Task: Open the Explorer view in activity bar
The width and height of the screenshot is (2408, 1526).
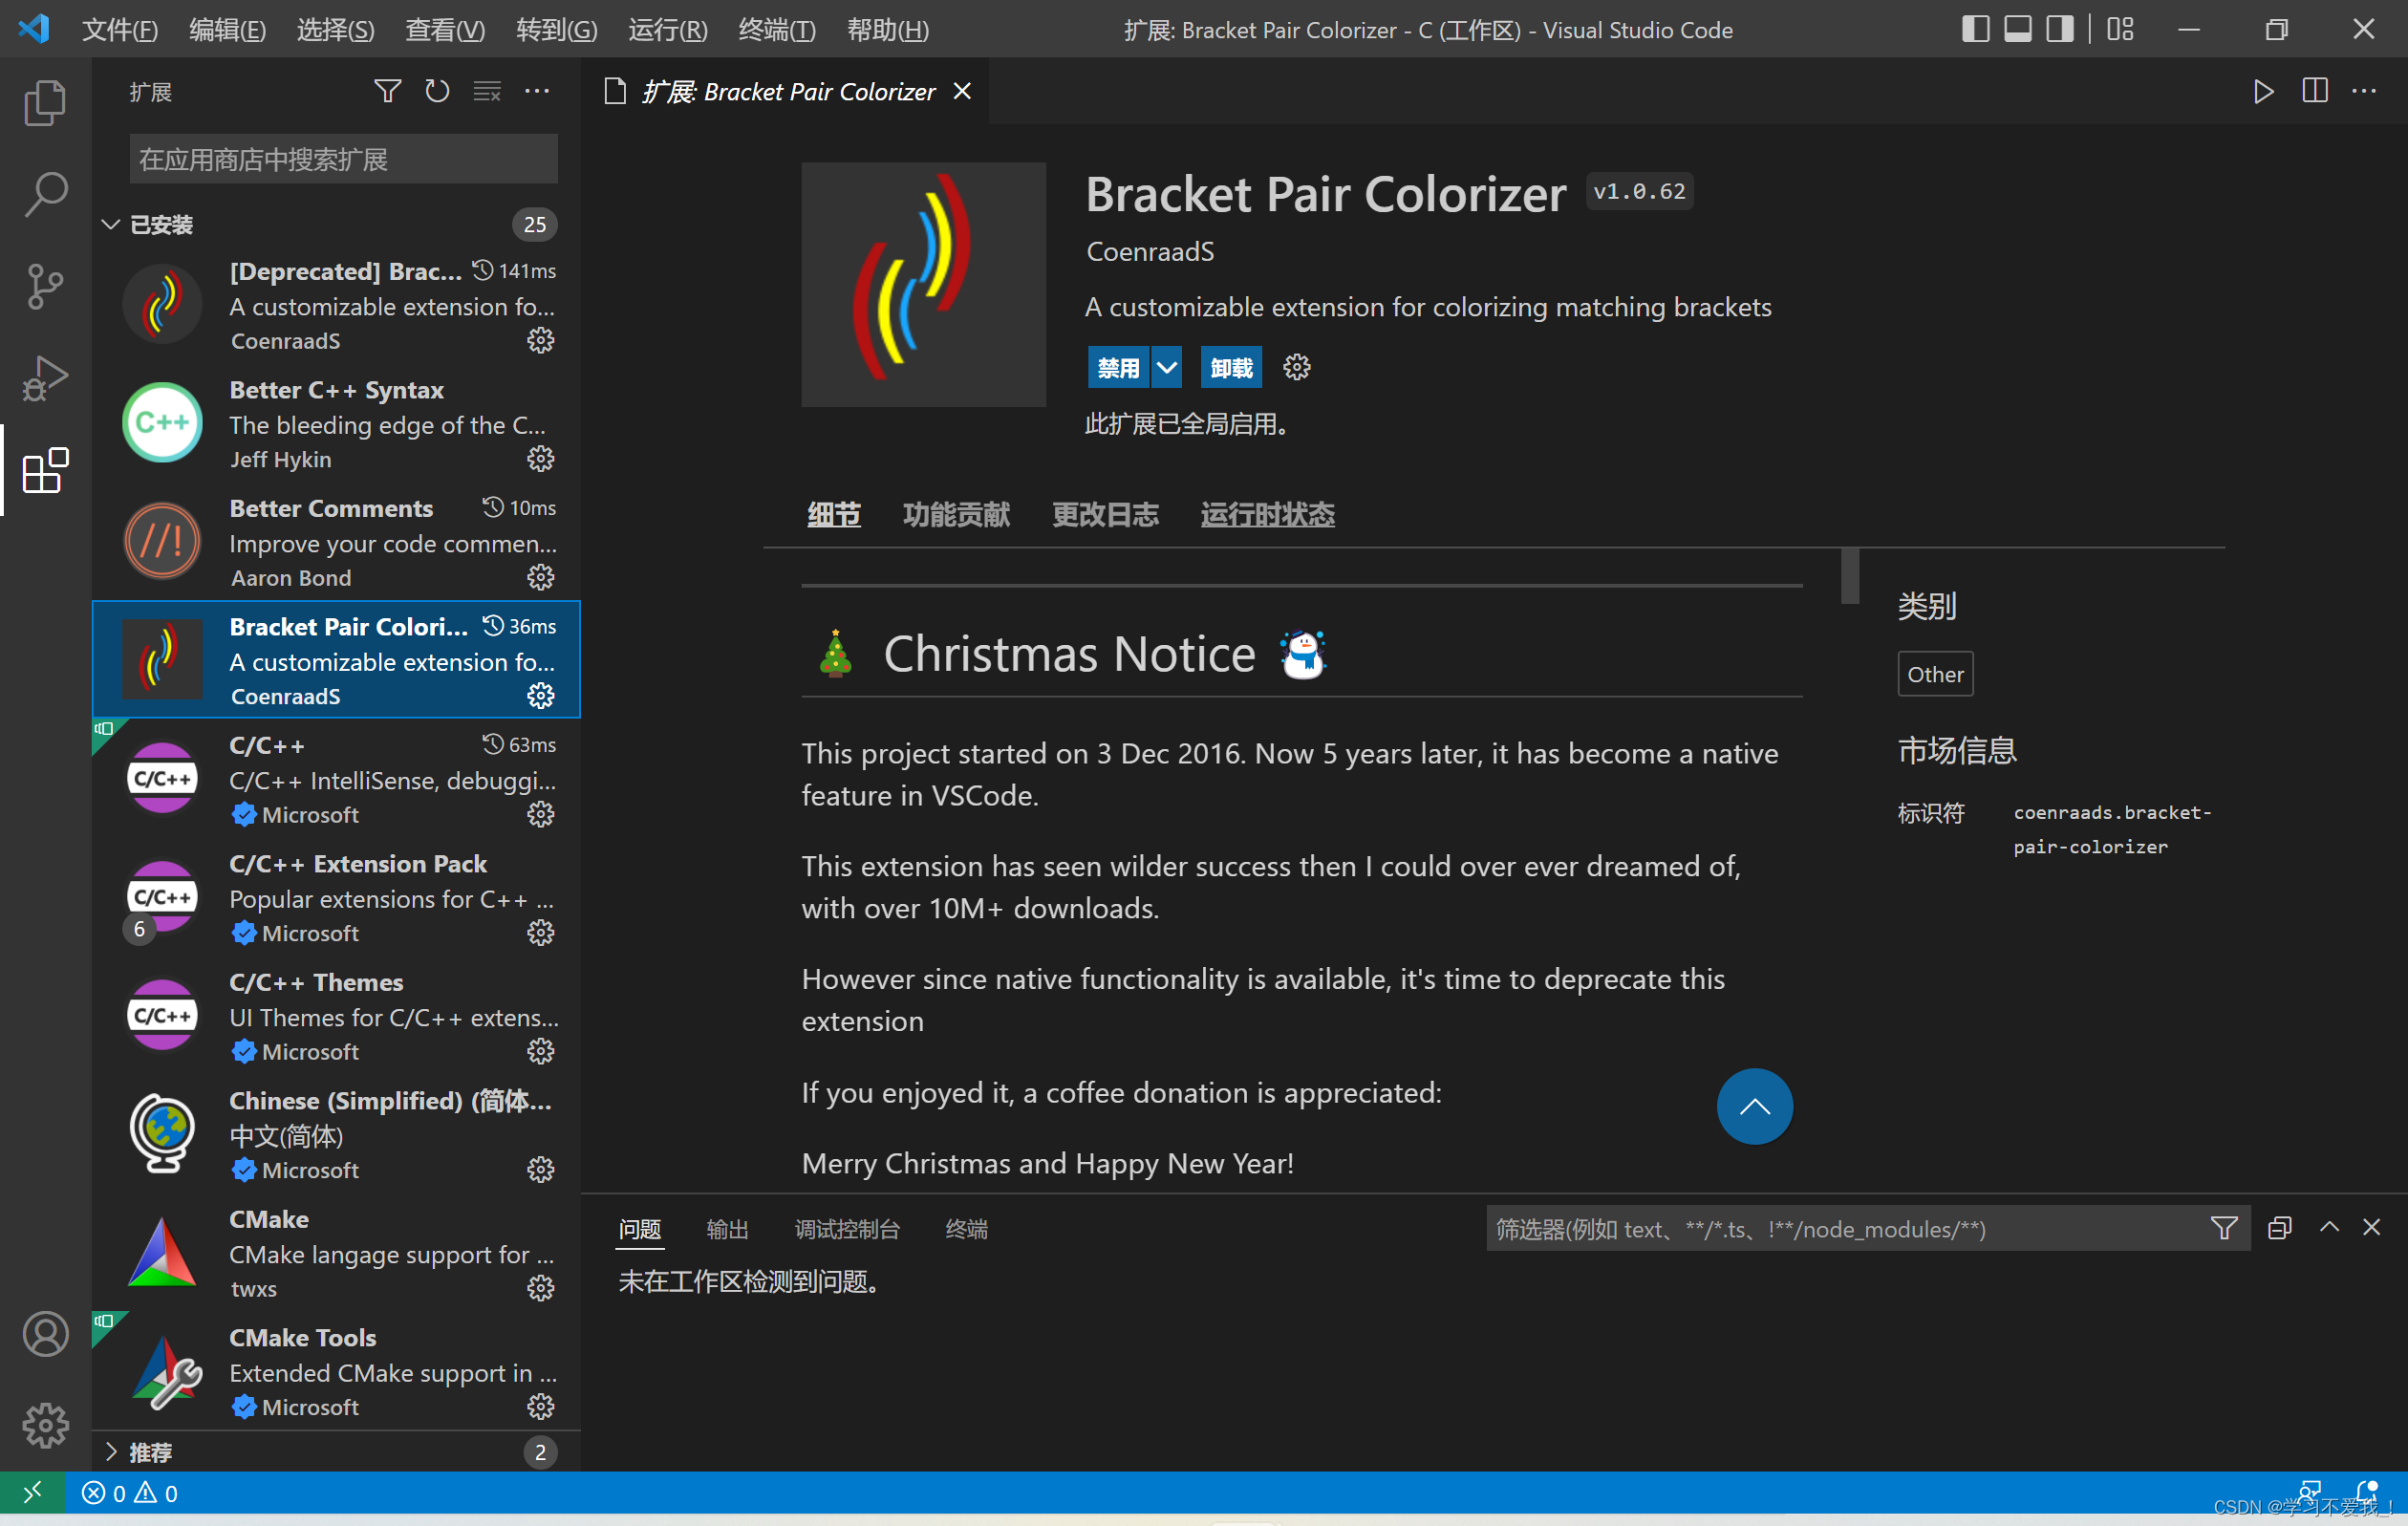Action: pyautogui.click(x=44, y=103)
